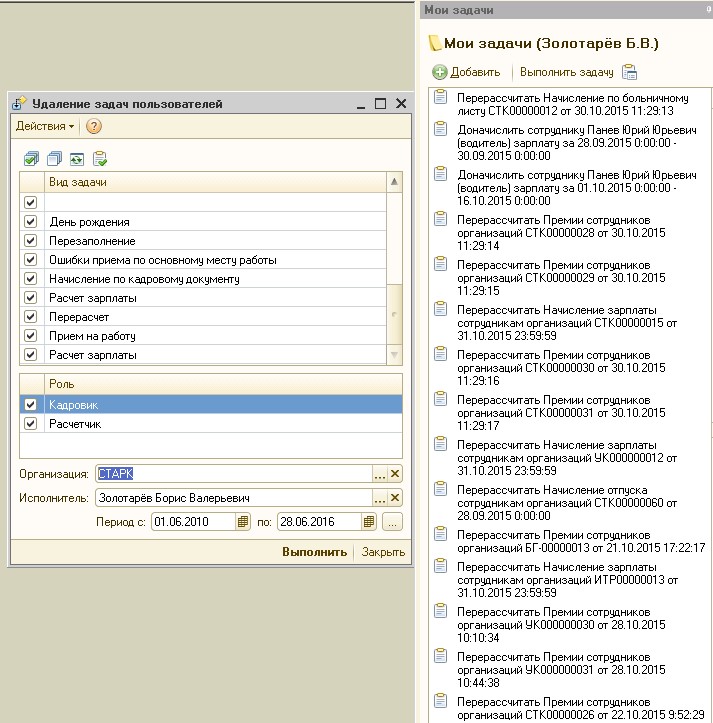Clear the Организация field with its X
This screenshot has height=723, width=713.
click(x=395, y=474)
